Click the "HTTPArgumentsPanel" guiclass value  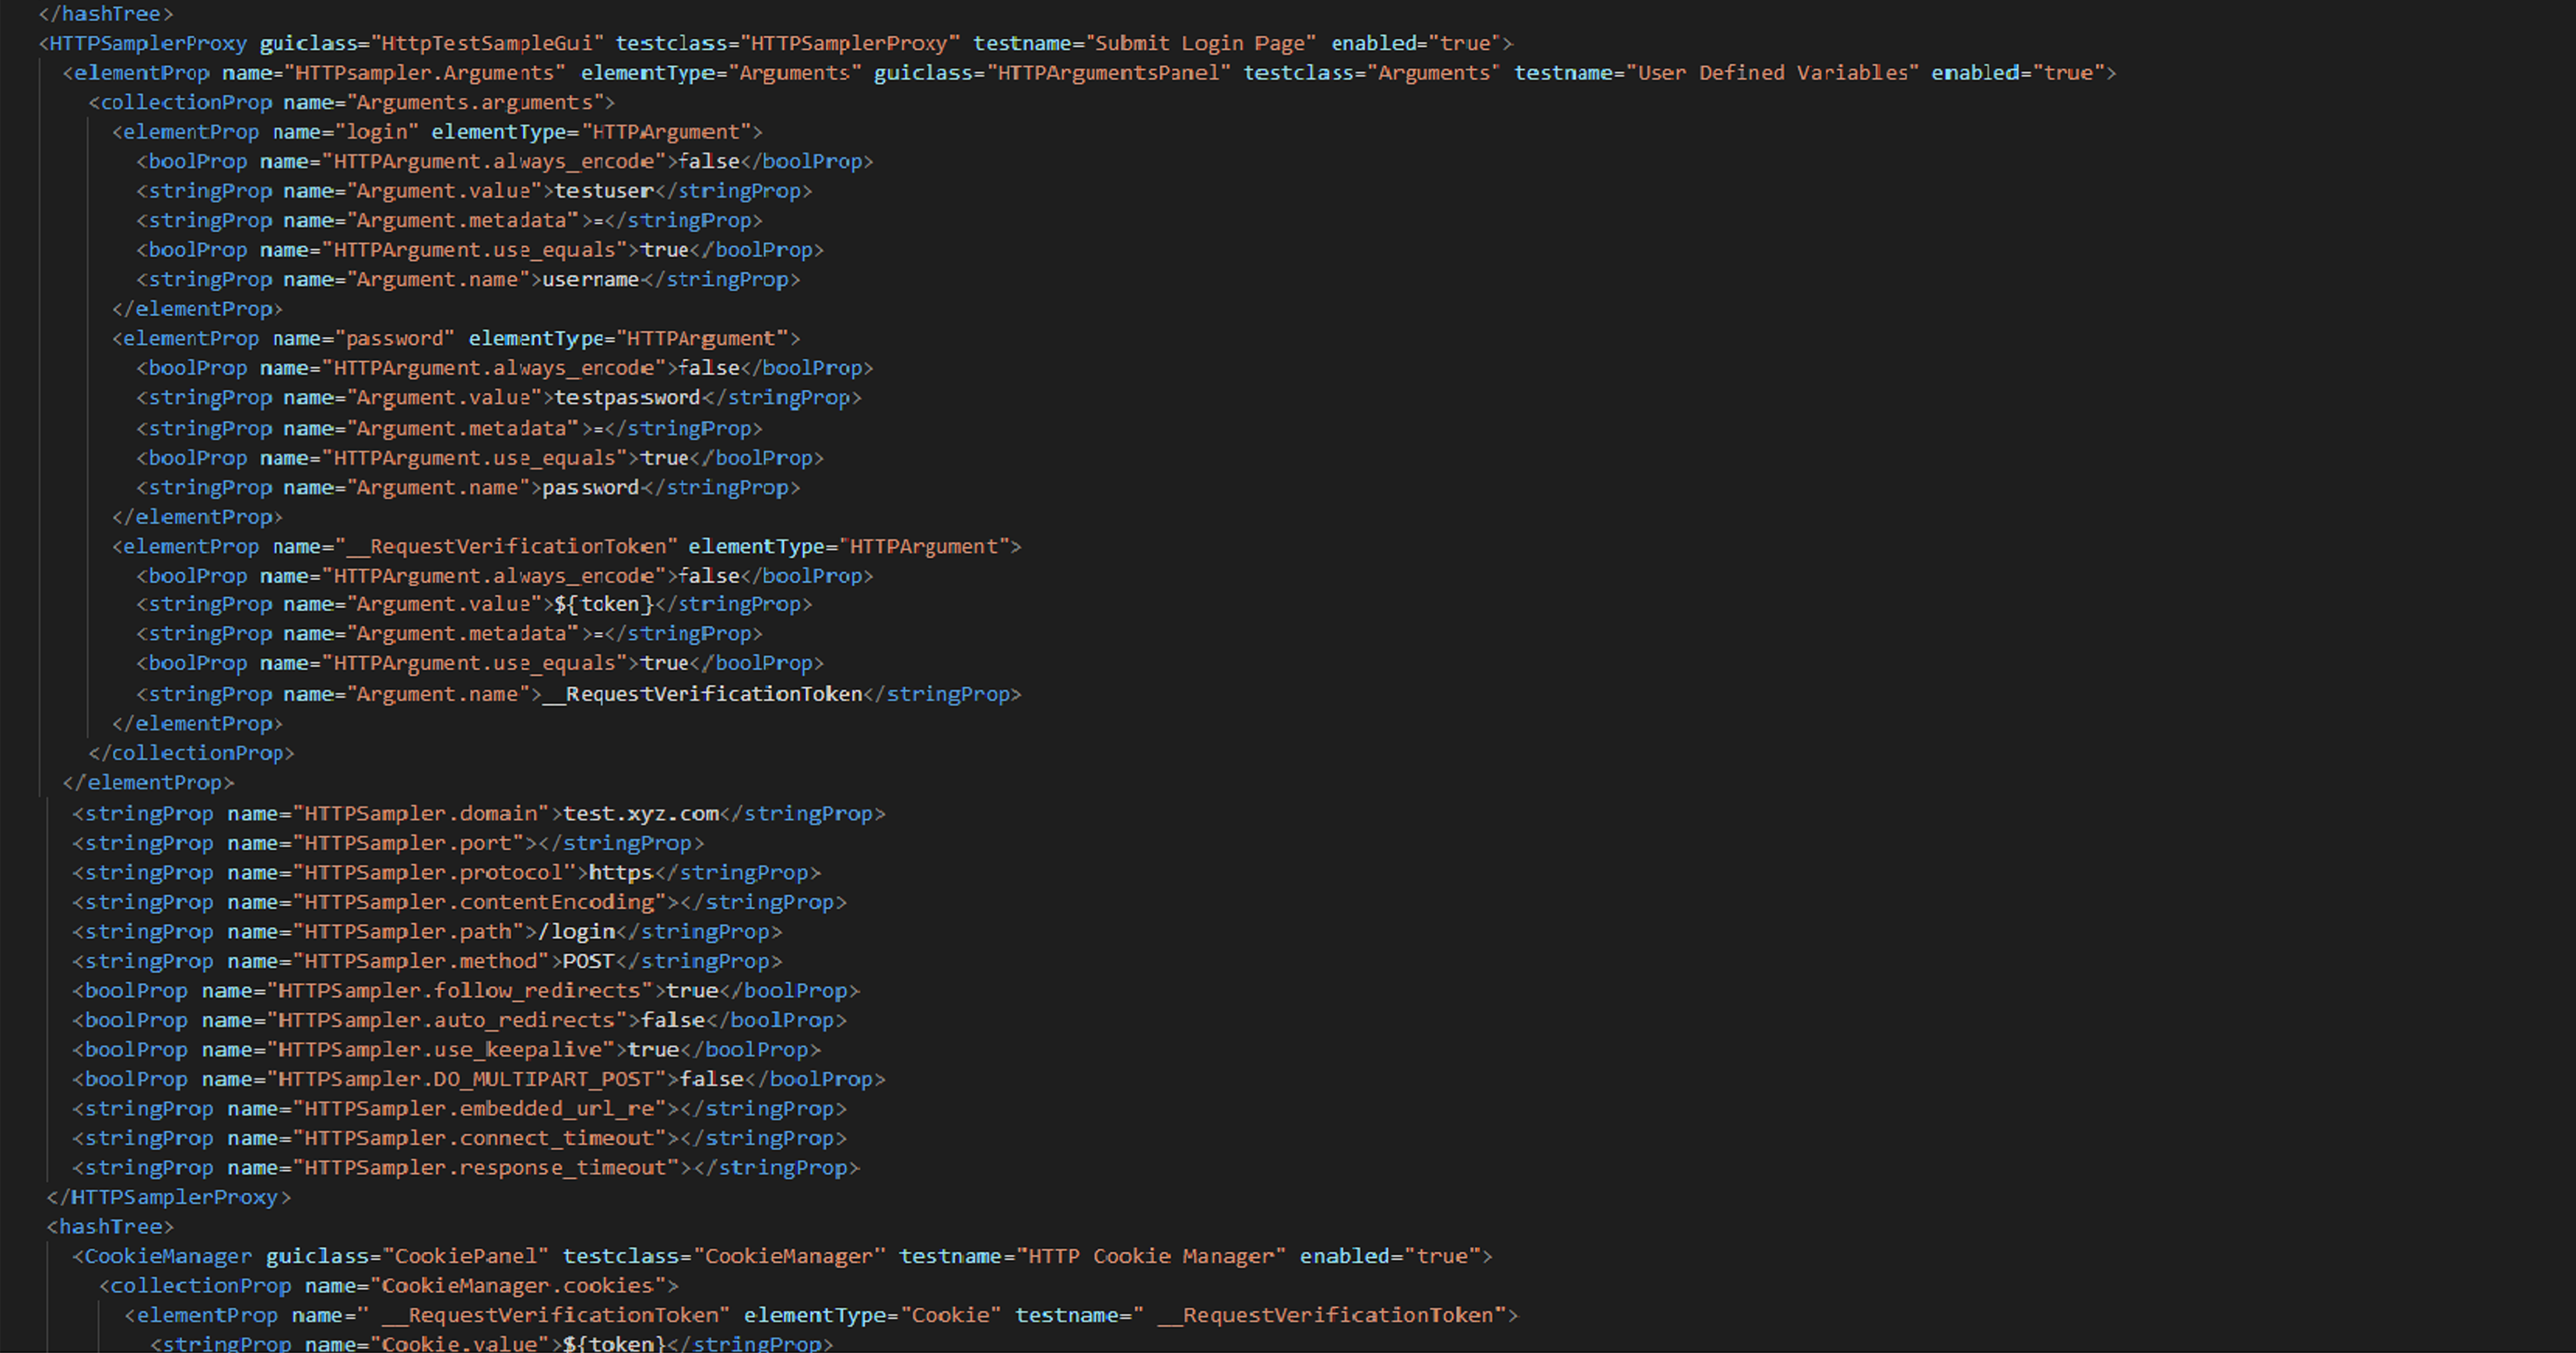coord(1108,73)
